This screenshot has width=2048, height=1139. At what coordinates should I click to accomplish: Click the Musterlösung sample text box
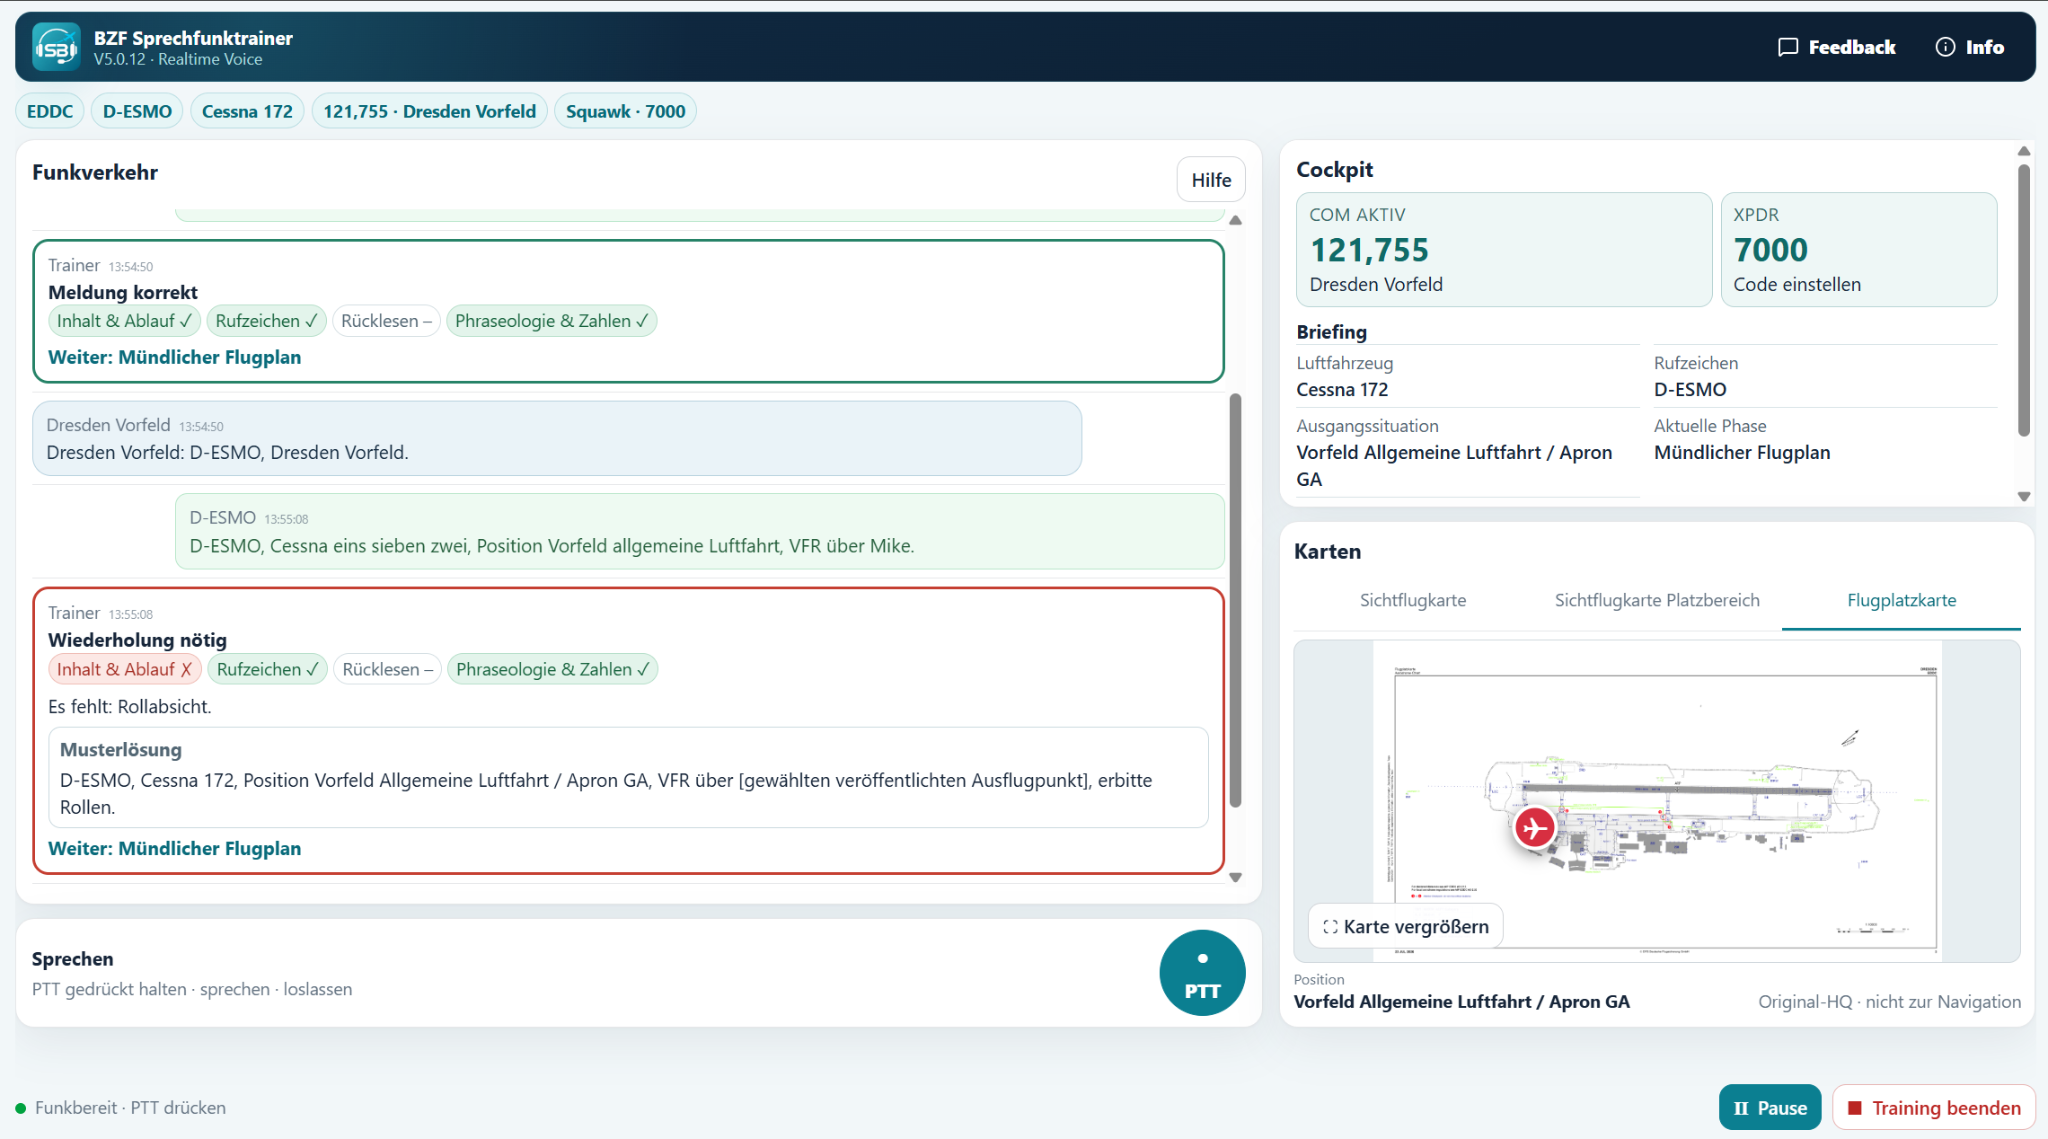[628, 777]
